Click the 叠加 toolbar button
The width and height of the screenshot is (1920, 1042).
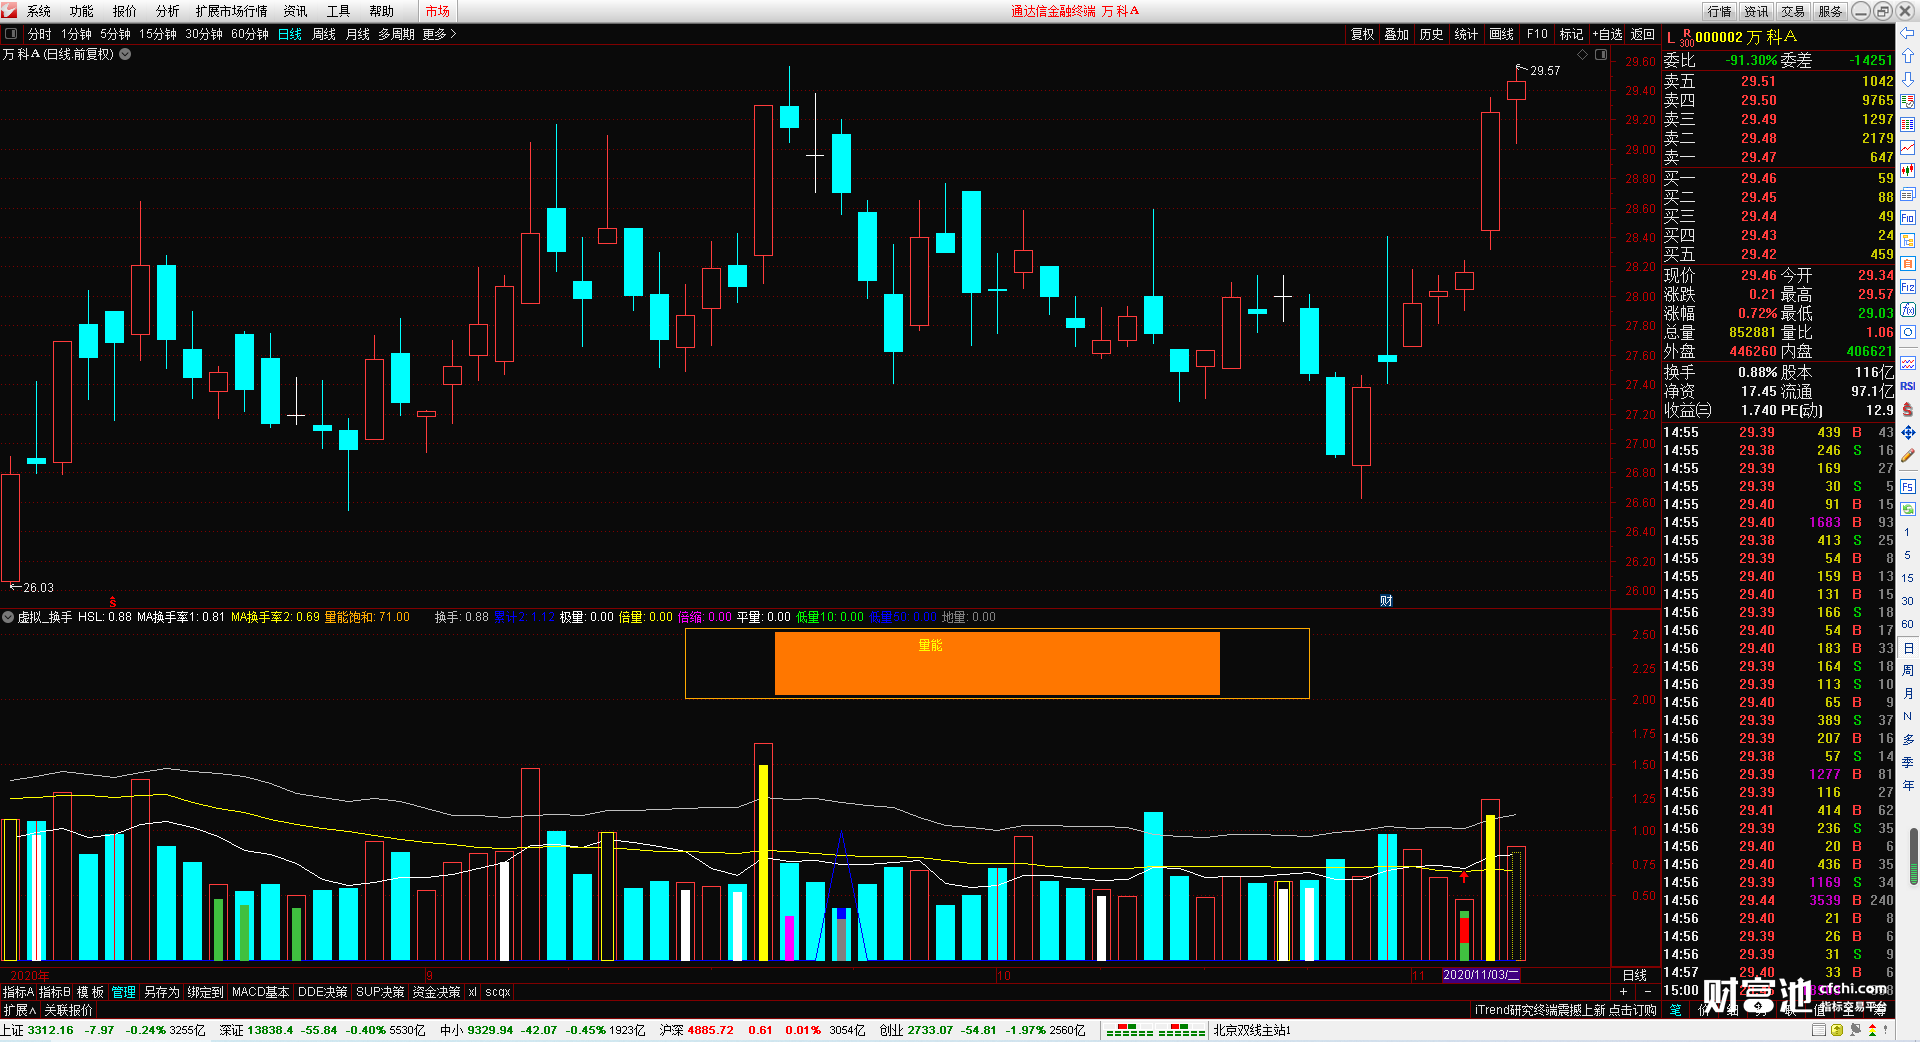point(1397,34)
